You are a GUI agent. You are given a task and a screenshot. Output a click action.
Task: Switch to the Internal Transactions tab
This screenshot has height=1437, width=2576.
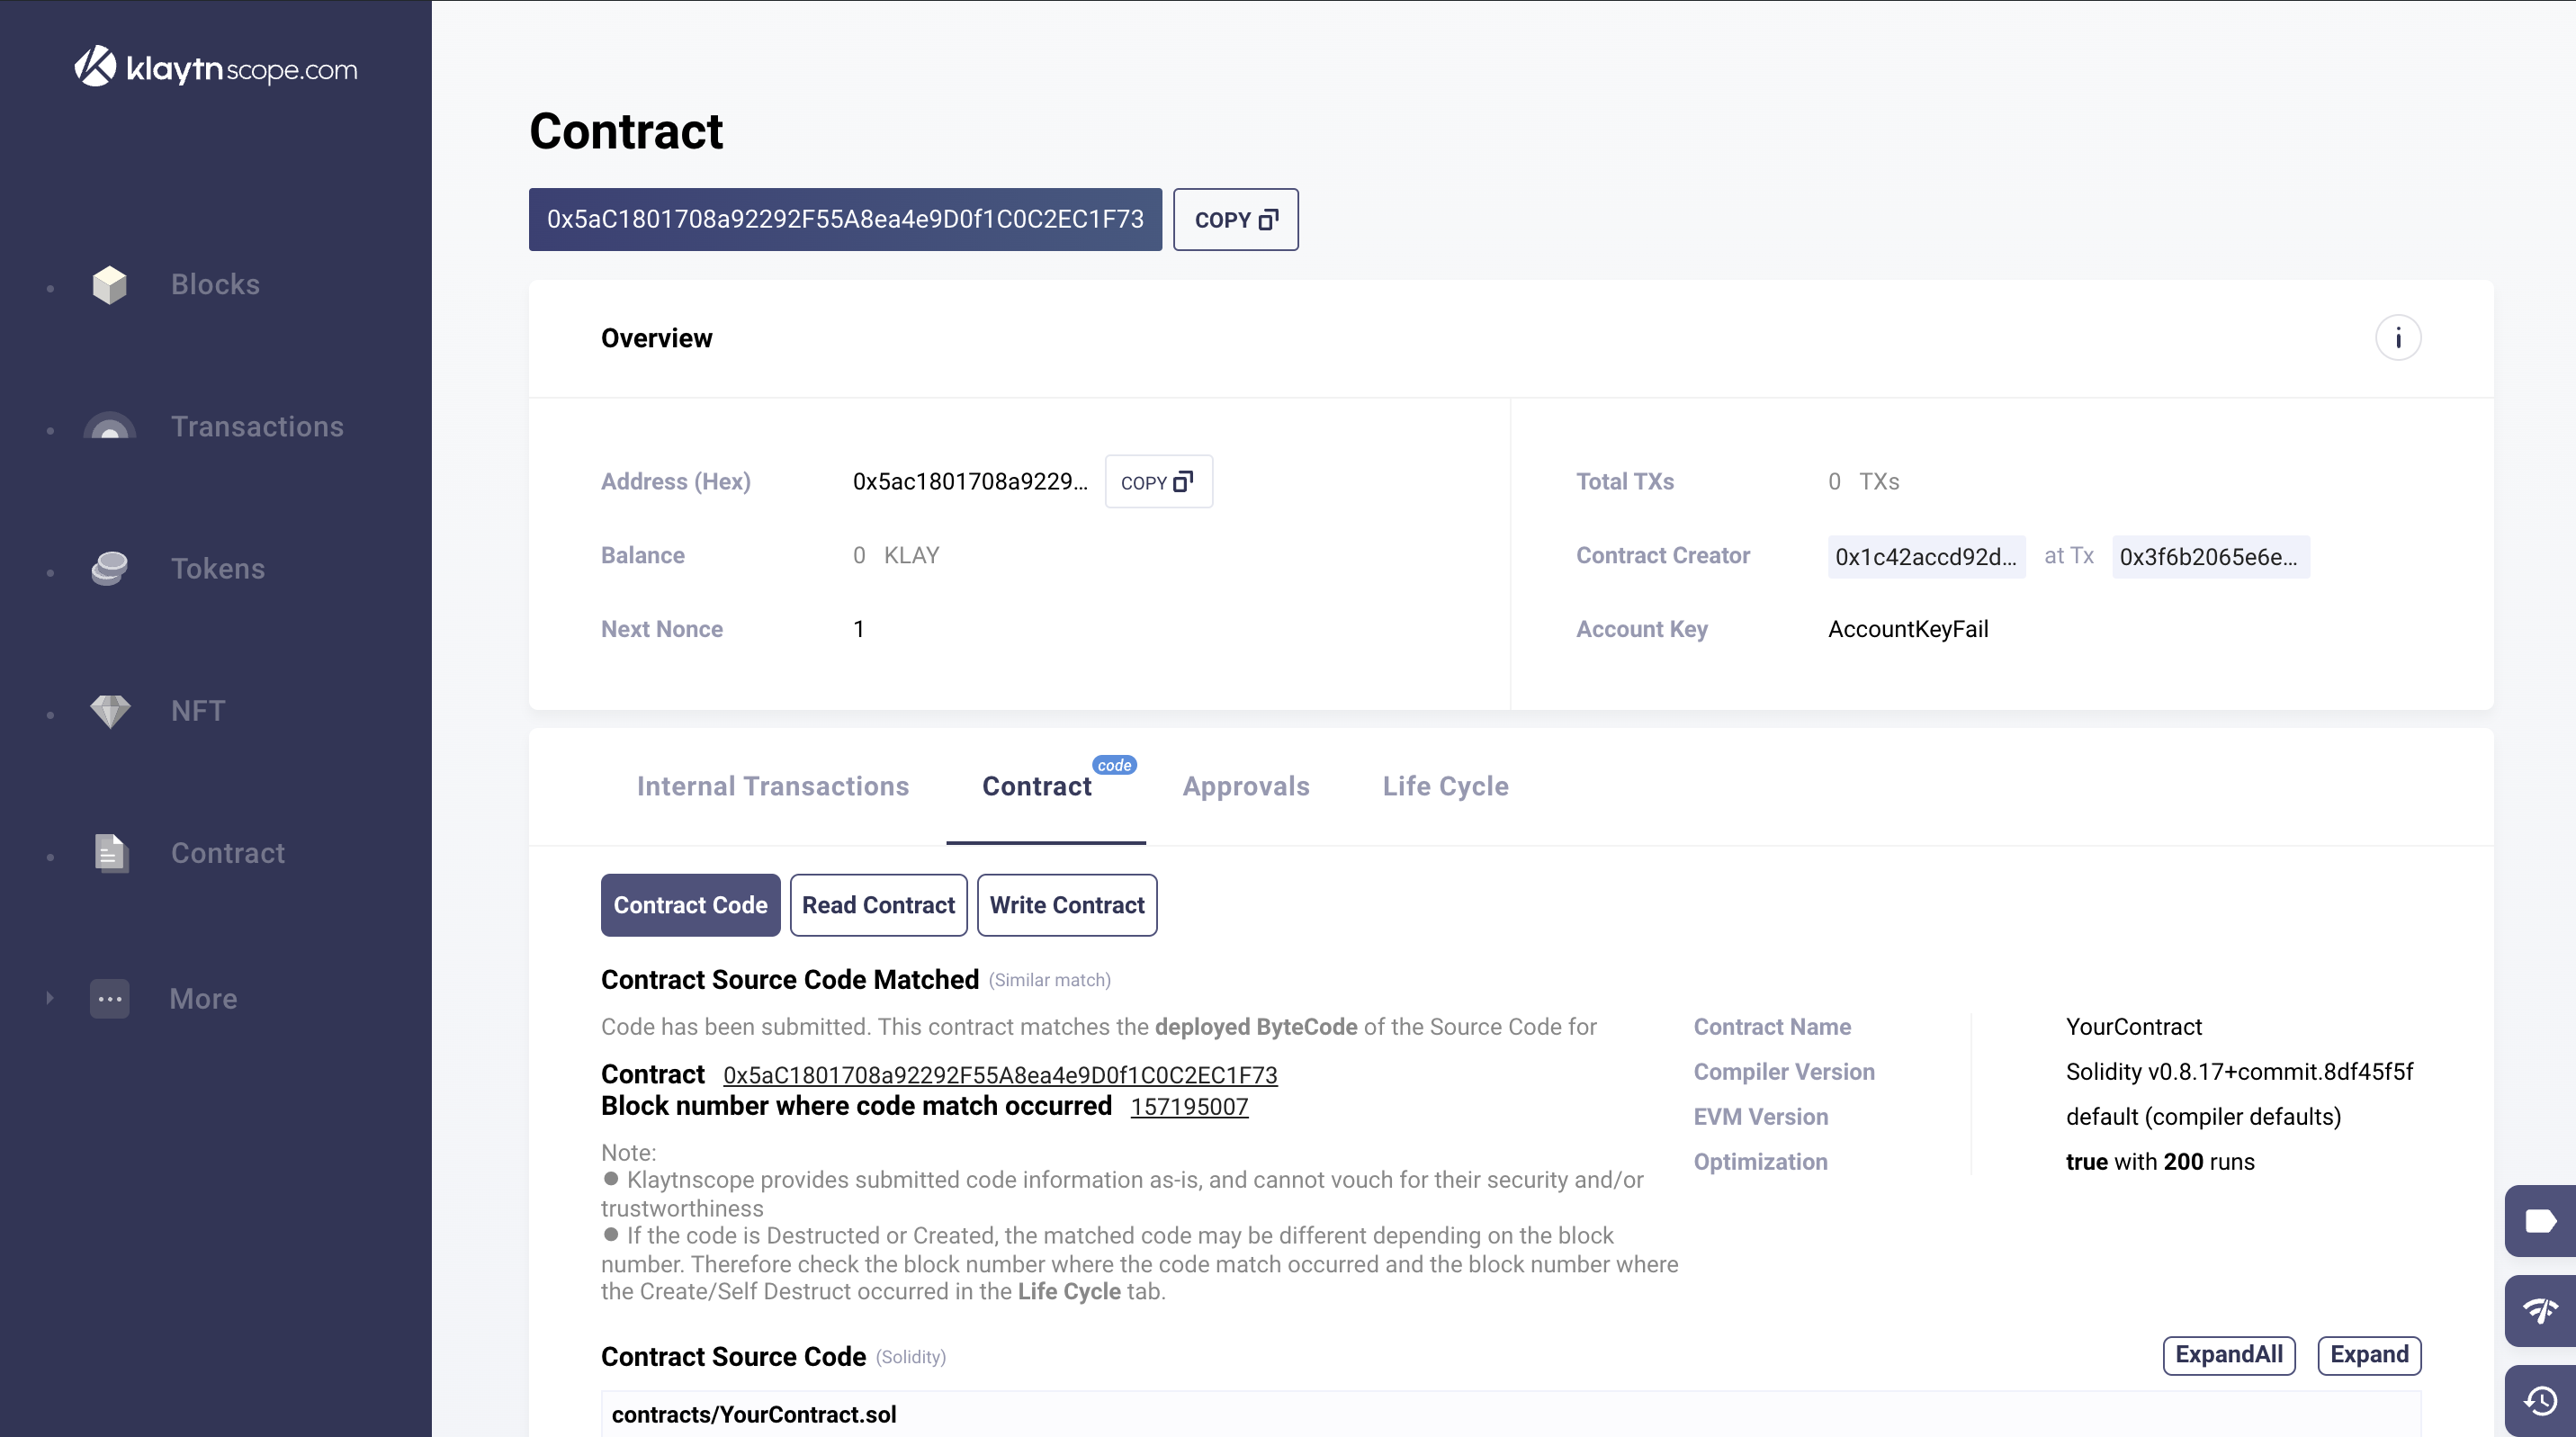click(x=772, y=786)
